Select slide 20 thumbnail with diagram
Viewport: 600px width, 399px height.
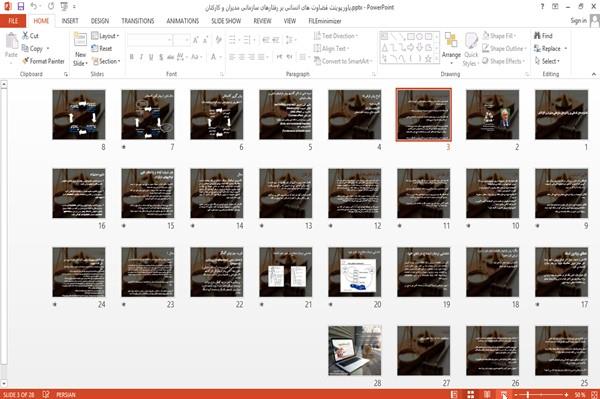point(355,272)
